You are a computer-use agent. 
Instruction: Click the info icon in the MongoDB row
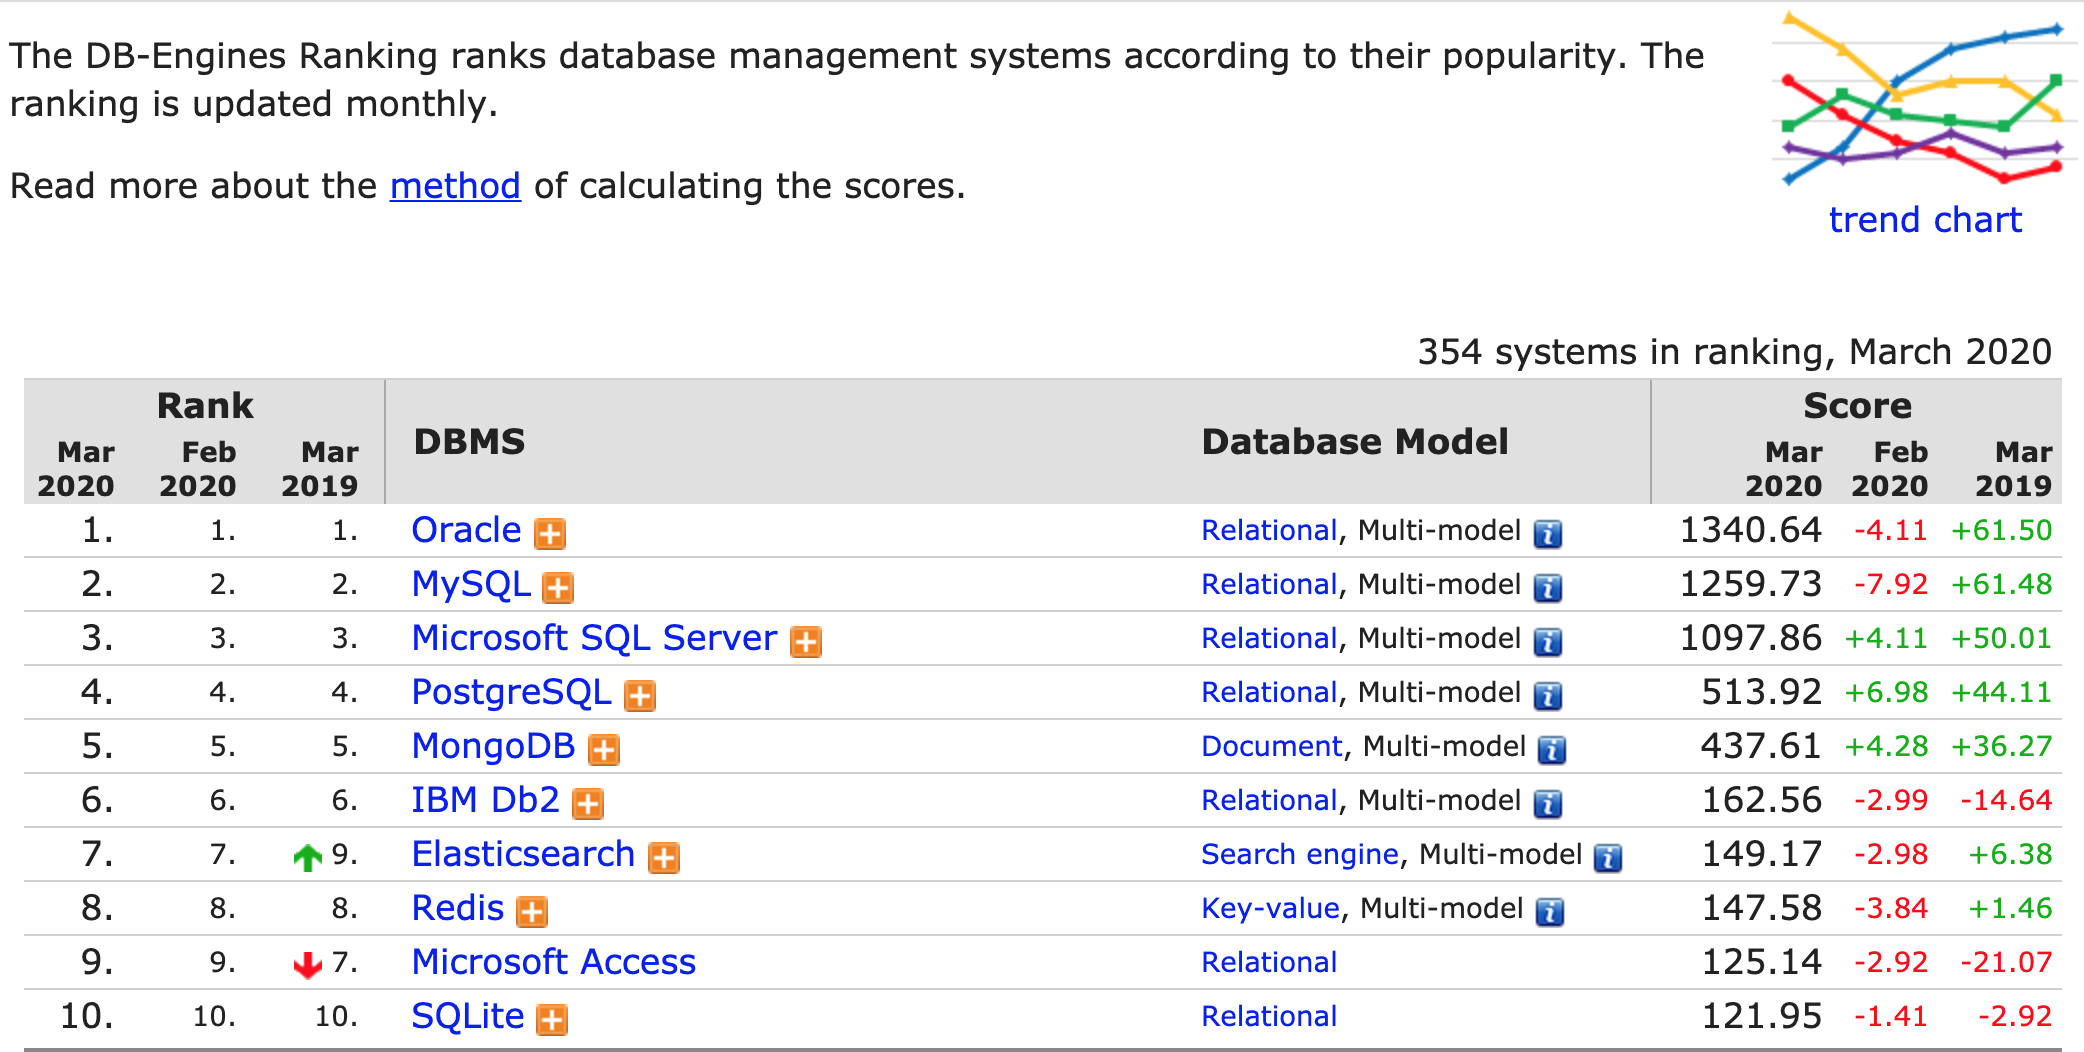click(x=1552, y=750)
